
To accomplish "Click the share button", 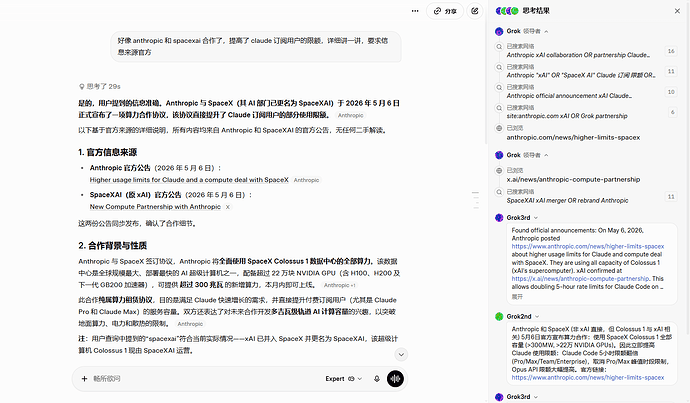I will [445, 11].
